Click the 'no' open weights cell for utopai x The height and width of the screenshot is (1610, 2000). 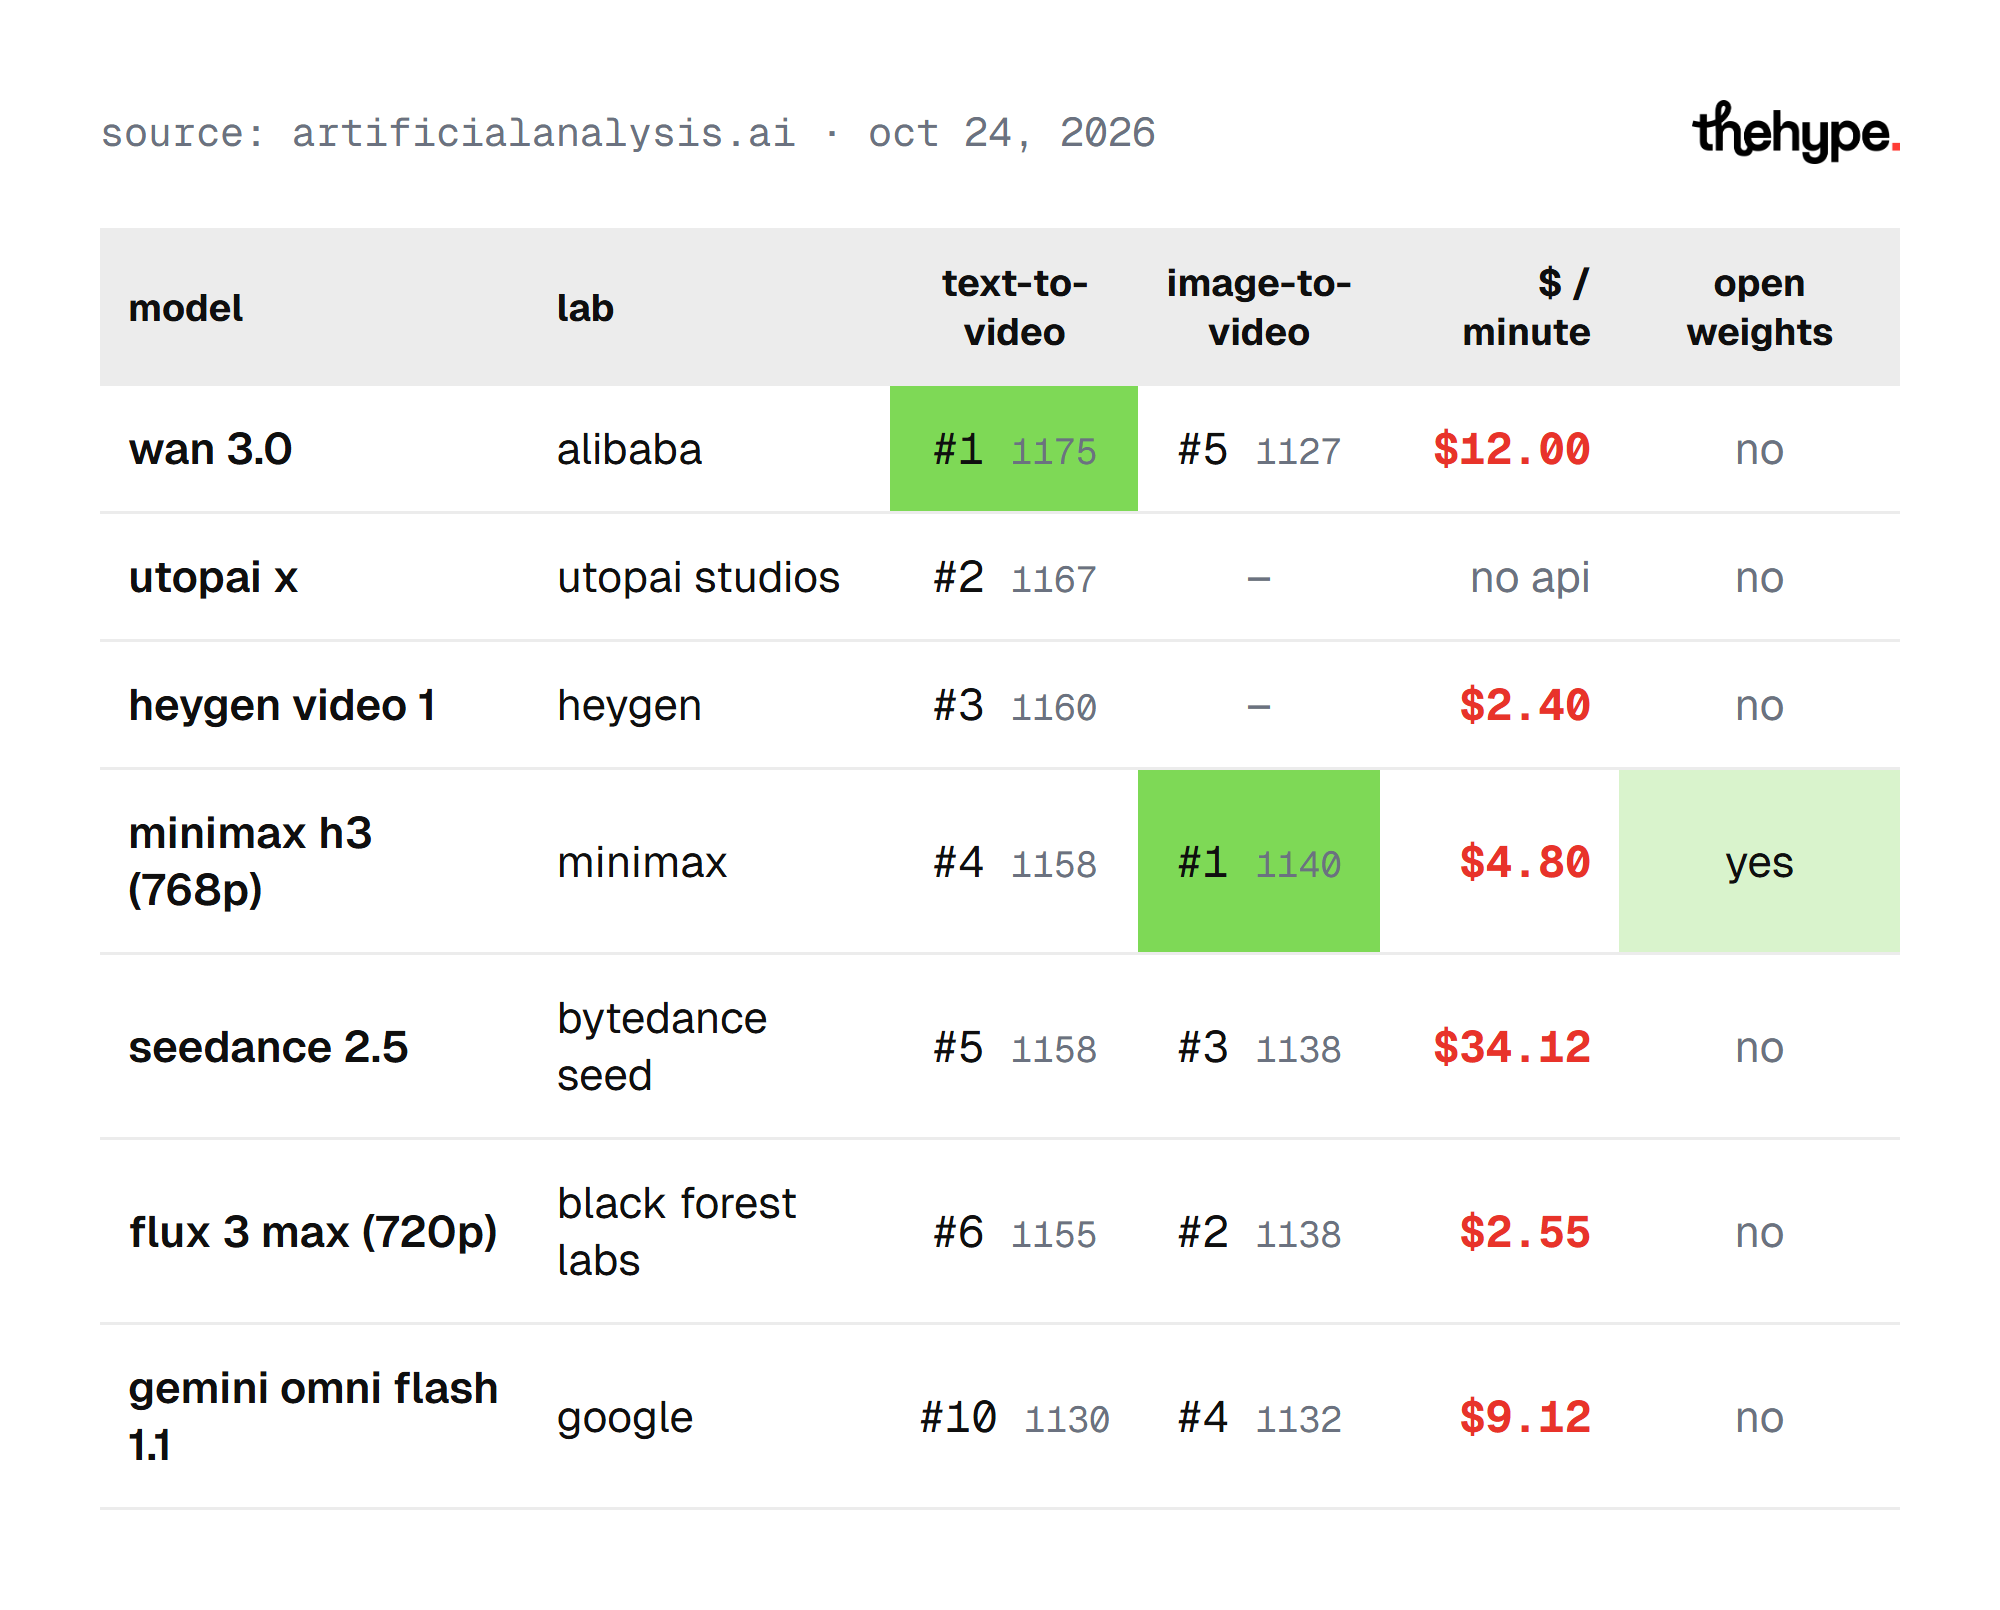pyautogui.click(x=1760, y=578)
